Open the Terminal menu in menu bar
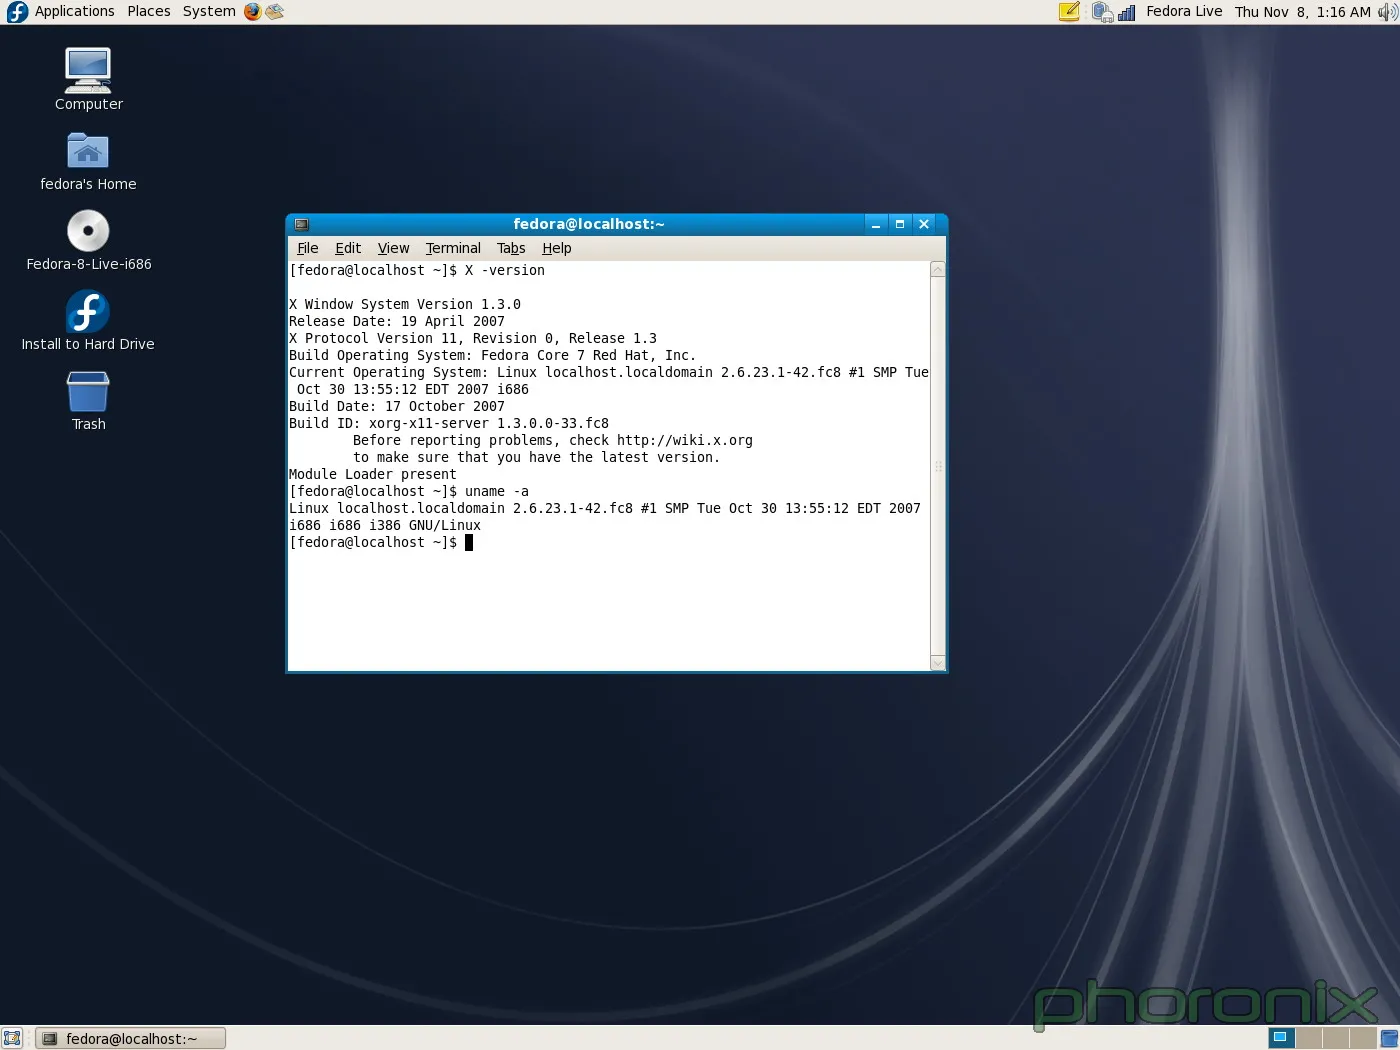Screen dimensions: 1400x1050 [x=453, y=248]
